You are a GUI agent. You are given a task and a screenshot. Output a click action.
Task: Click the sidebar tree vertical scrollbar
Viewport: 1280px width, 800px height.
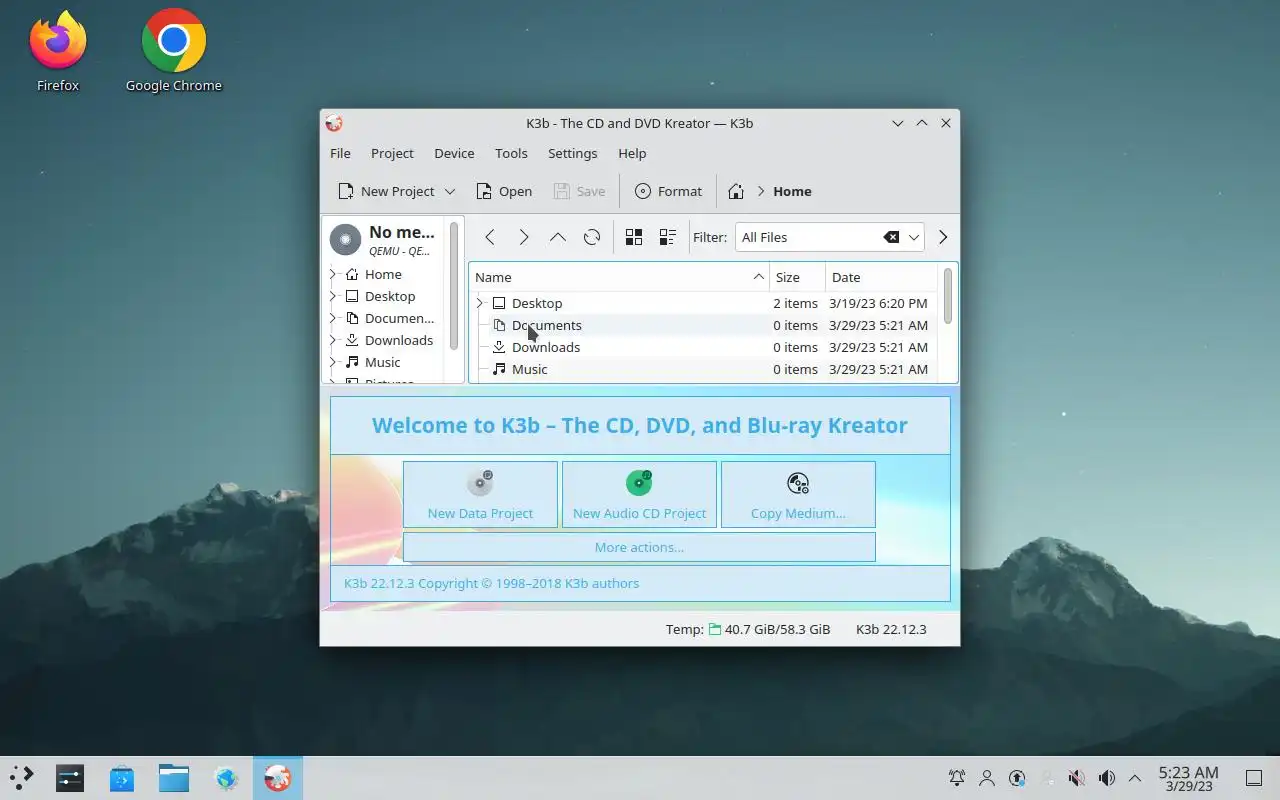454,285
